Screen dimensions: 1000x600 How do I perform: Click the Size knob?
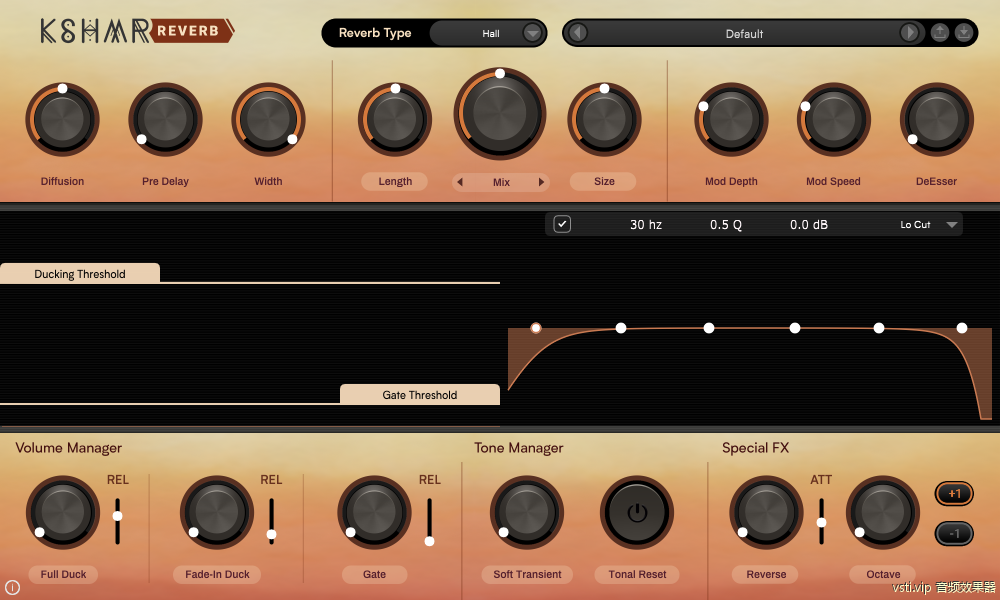click(x=604, y=119)
